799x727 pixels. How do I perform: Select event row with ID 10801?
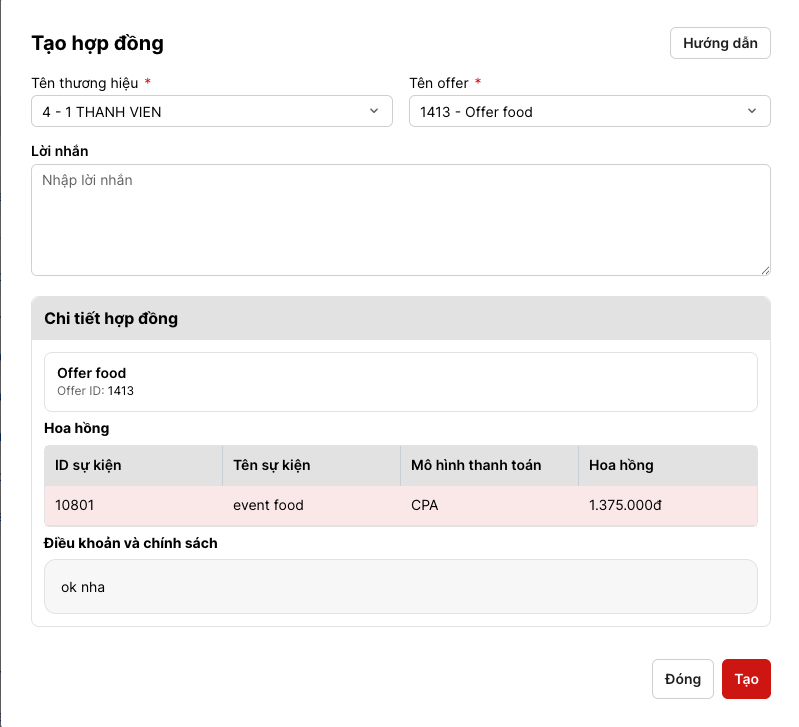[x=401, y=505]
